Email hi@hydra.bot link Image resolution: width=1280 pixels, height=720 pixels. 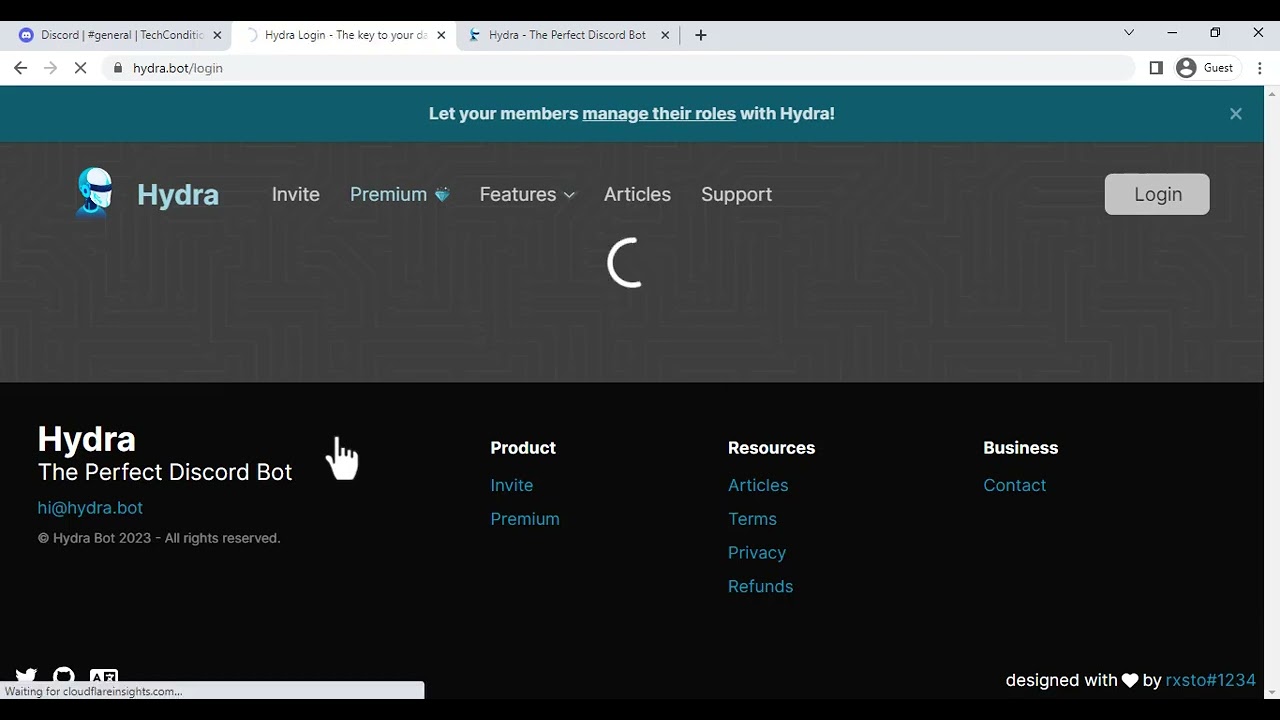[90, 508]
